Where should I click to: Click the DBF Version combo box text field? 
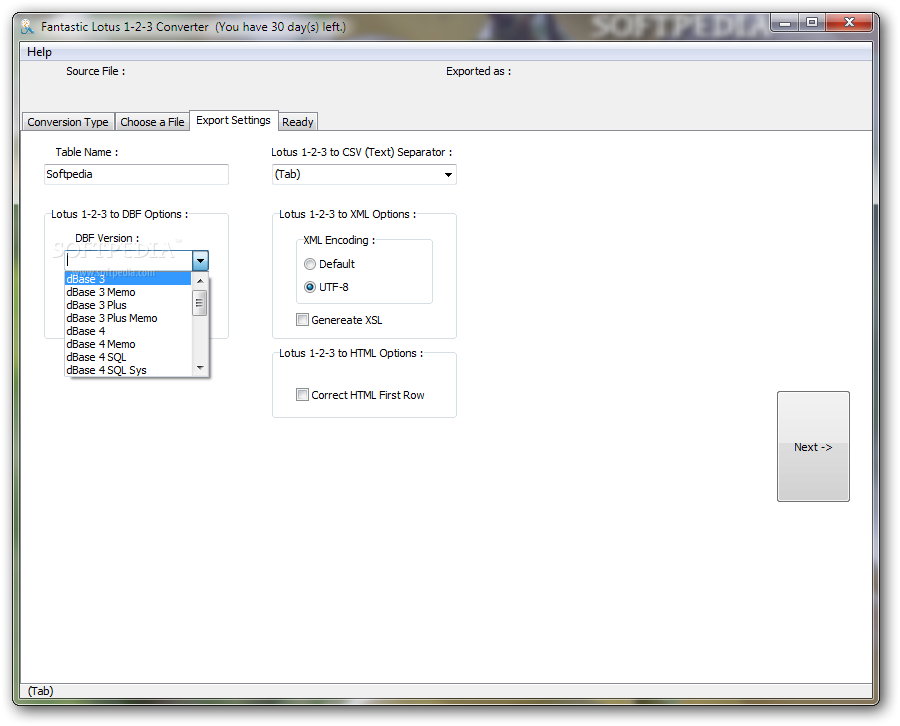(x=128, y=261)
